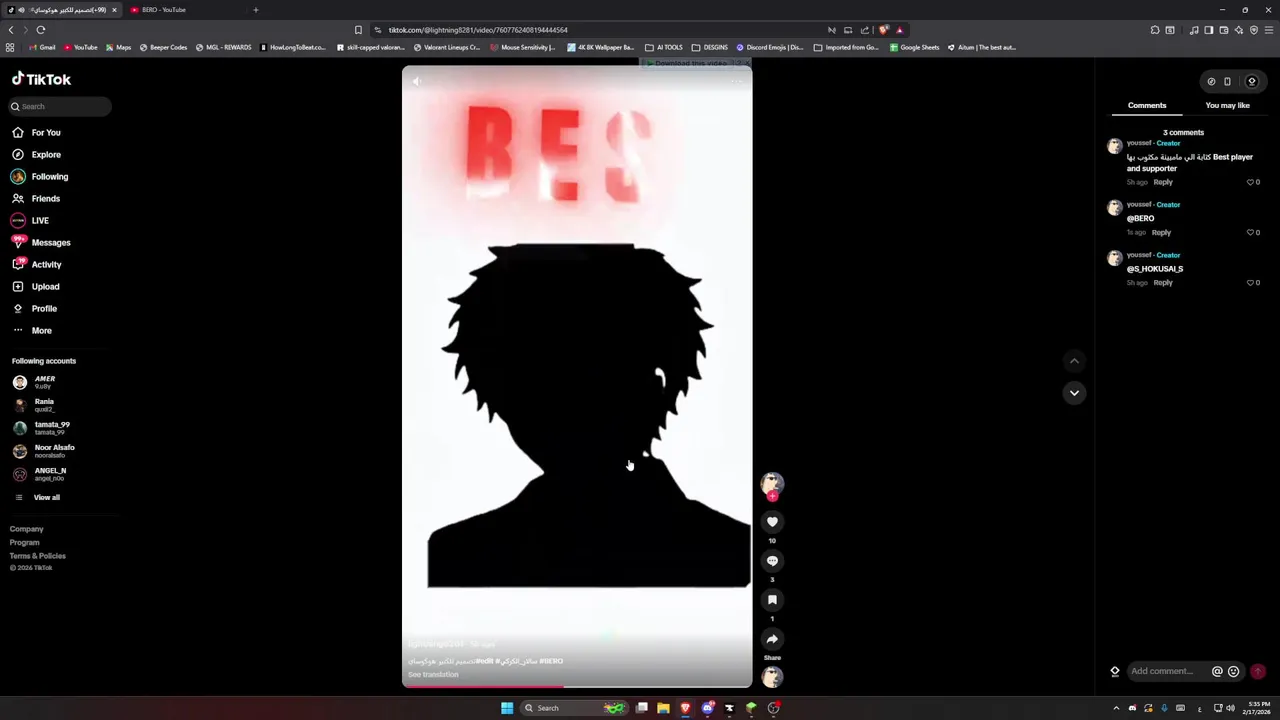Open Discord from the taskbar
This screenshot has height=720, width=1280.
click(x=708, y=708)
